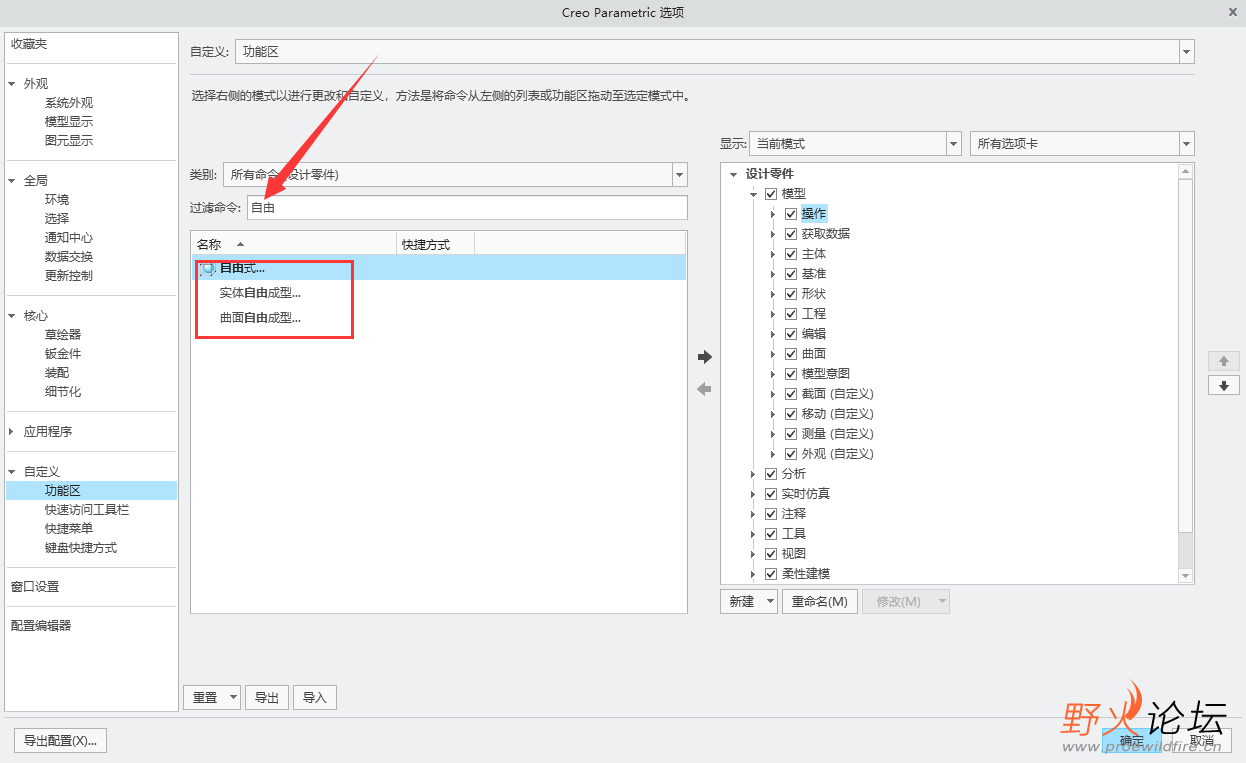Screen dimensions: 1246x763
Task: Toggle the 曲面 checkbox
Action: 791,354
